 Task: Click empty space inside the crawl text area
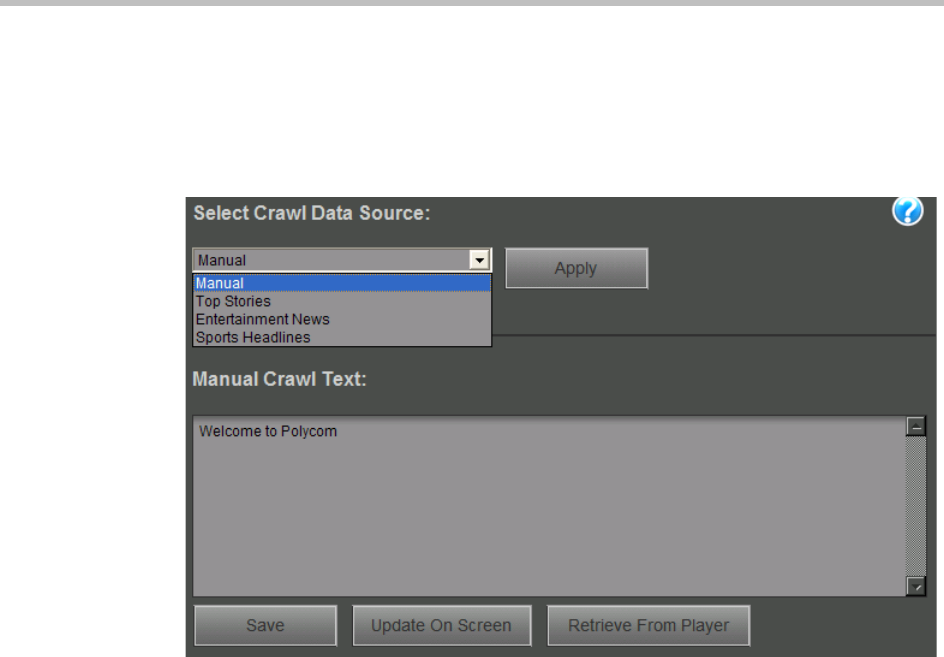tap(548, 520)
